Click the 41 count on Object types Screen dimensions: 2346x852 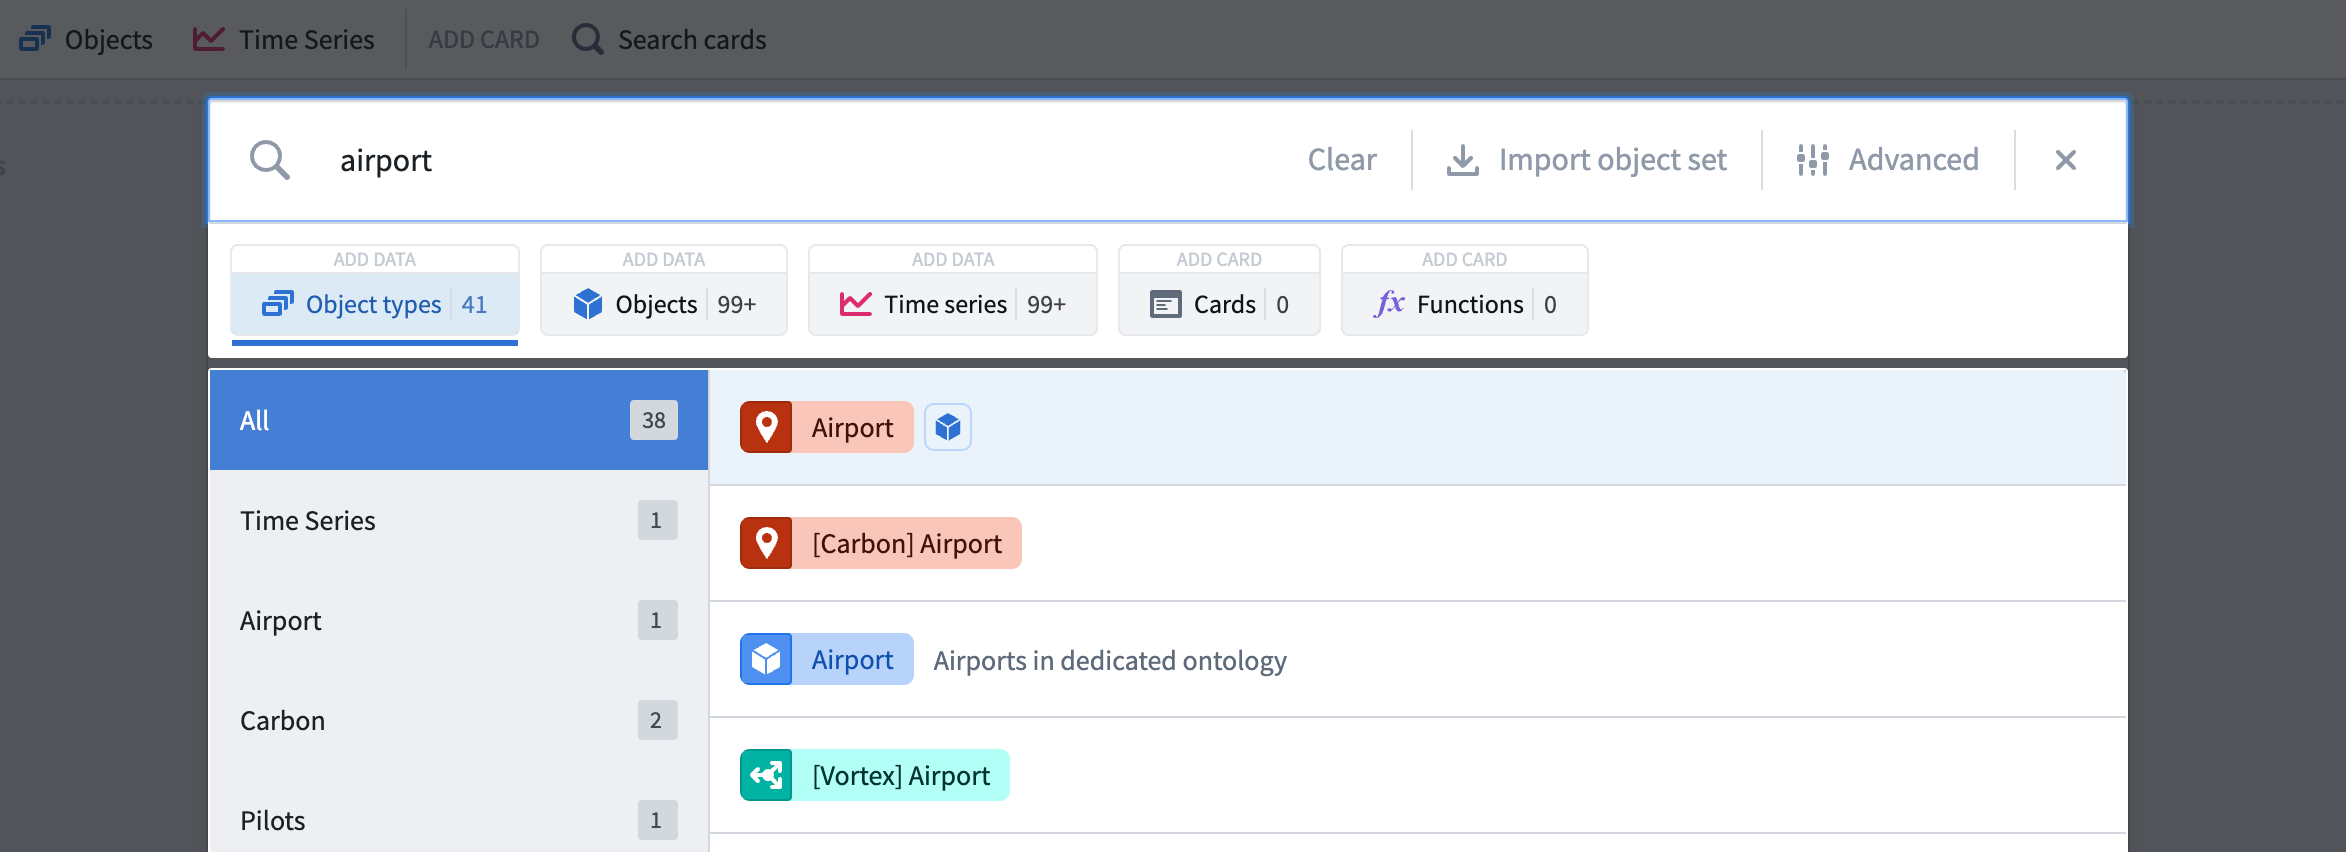pos(474,304)
